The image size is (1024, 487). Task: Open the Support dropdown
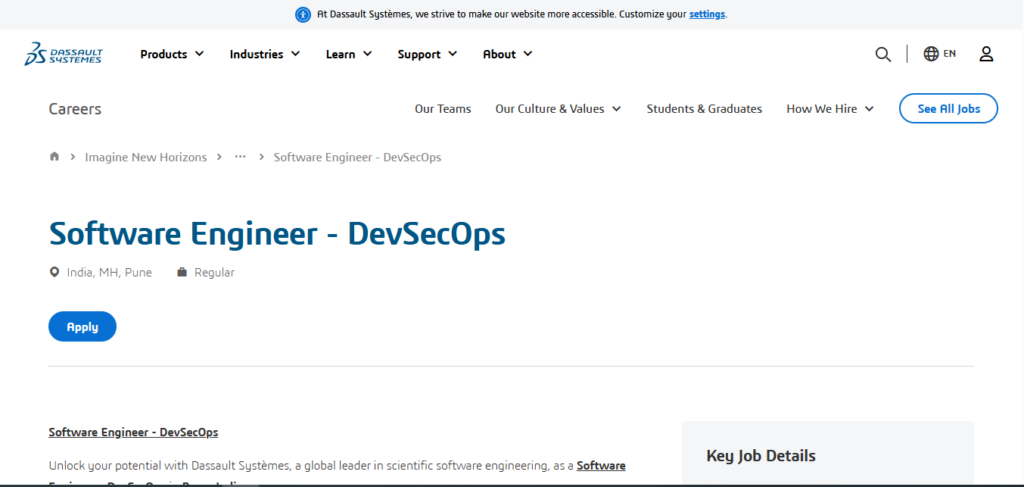[x=427, y=54]
